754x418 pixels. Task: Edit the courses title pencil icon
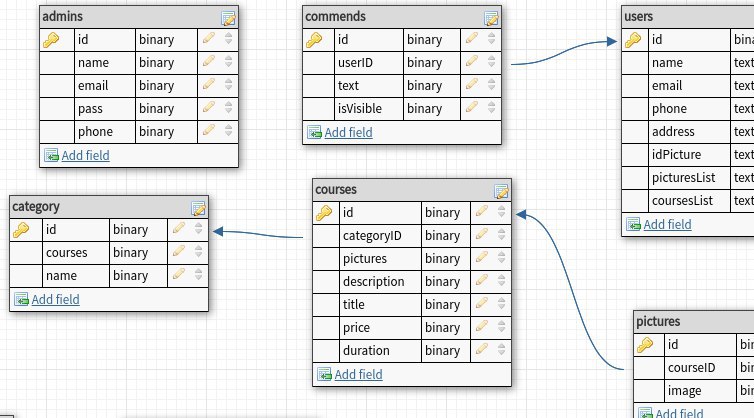pyautogui.click(x=482, y=304)
